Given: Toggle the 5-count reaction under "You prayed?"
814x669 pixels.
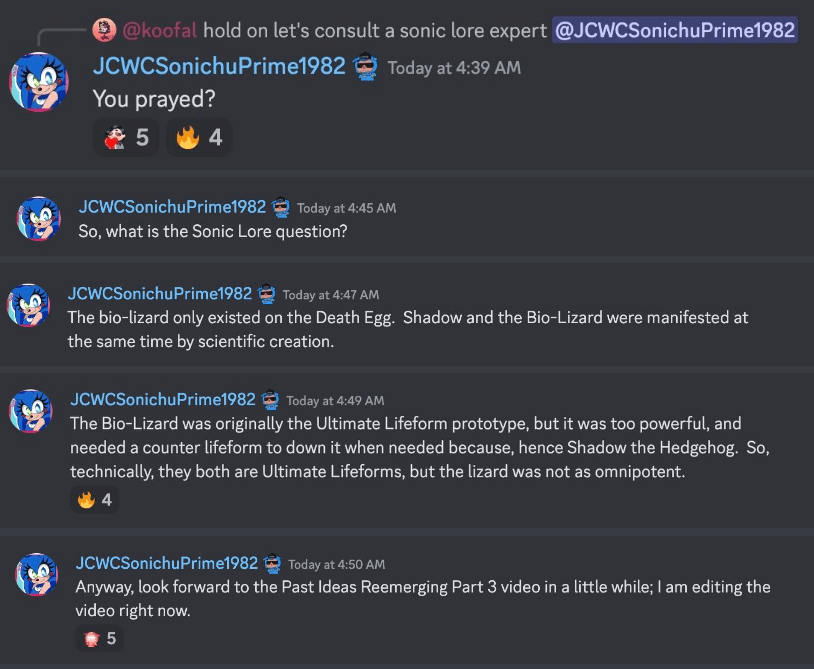Looking at the screenshot, I should [x=127, y=138].
